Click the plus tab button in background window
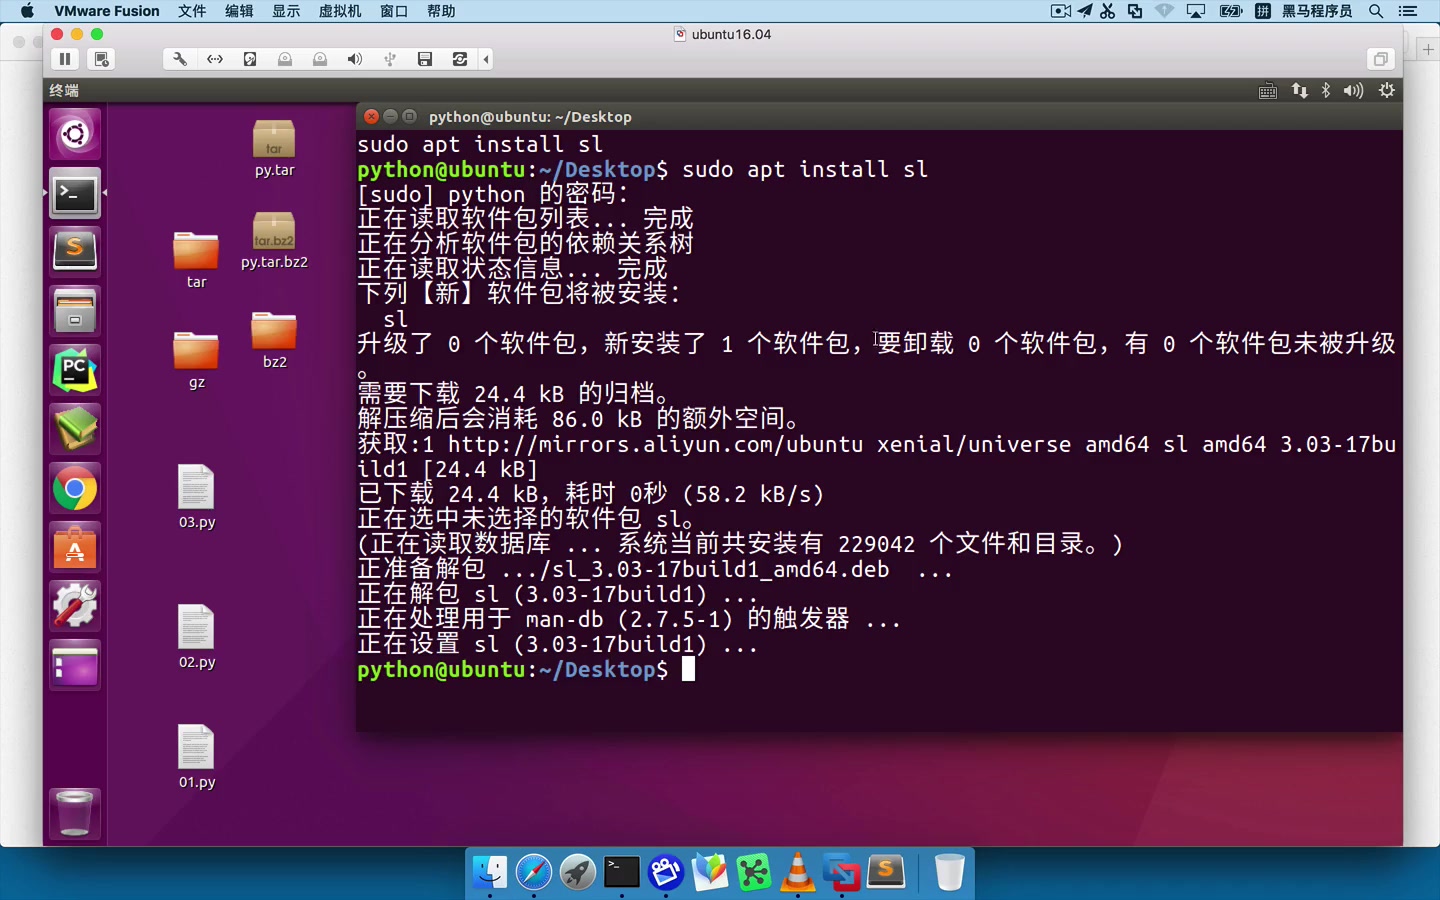This screenshot has height=900, width=1440. click(1428, 48)
